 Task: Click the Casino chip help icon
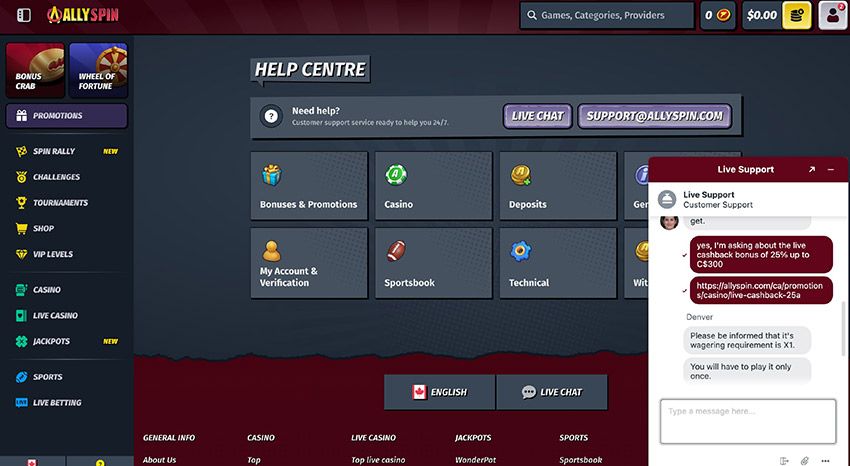(x=396, y=175)
